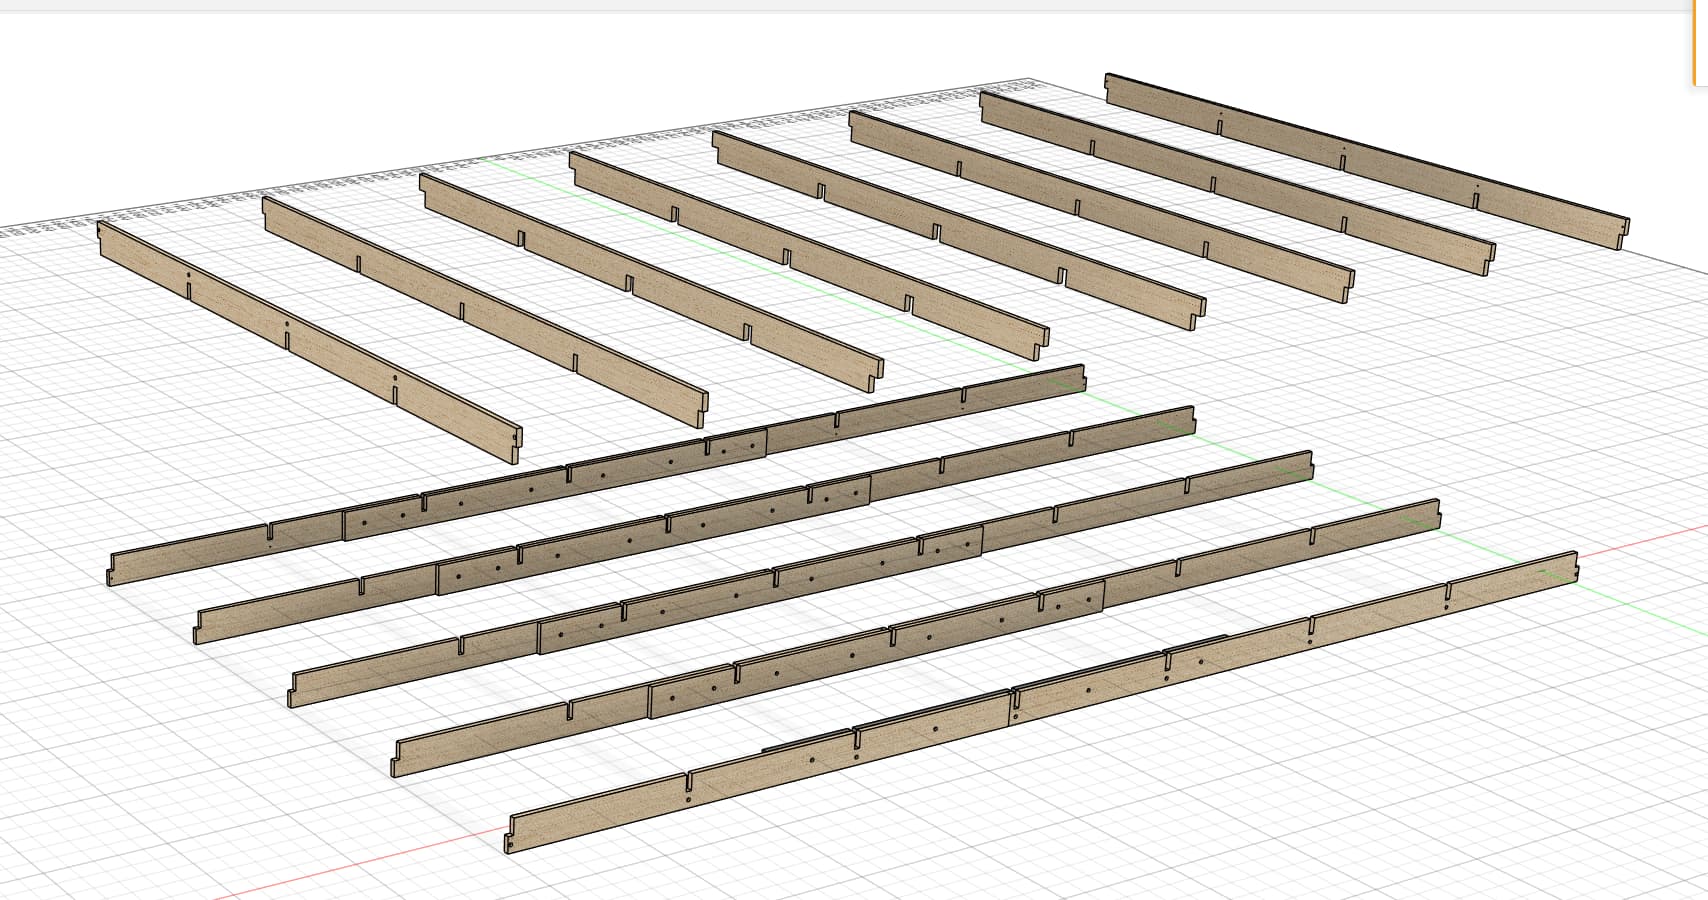Image resolution: width=1708 pixels, height=900 pixels.
Task: Select the farthest short board at the back right
Action: point(1366,160)
